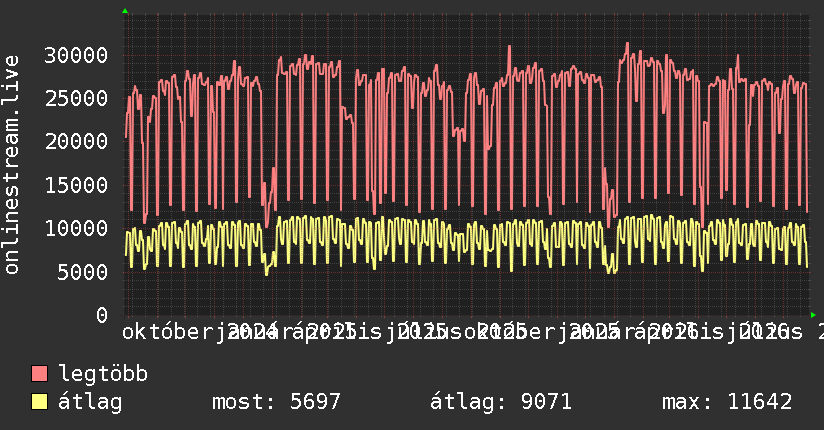Click the 0 y-axis label

tap(102, 315)
